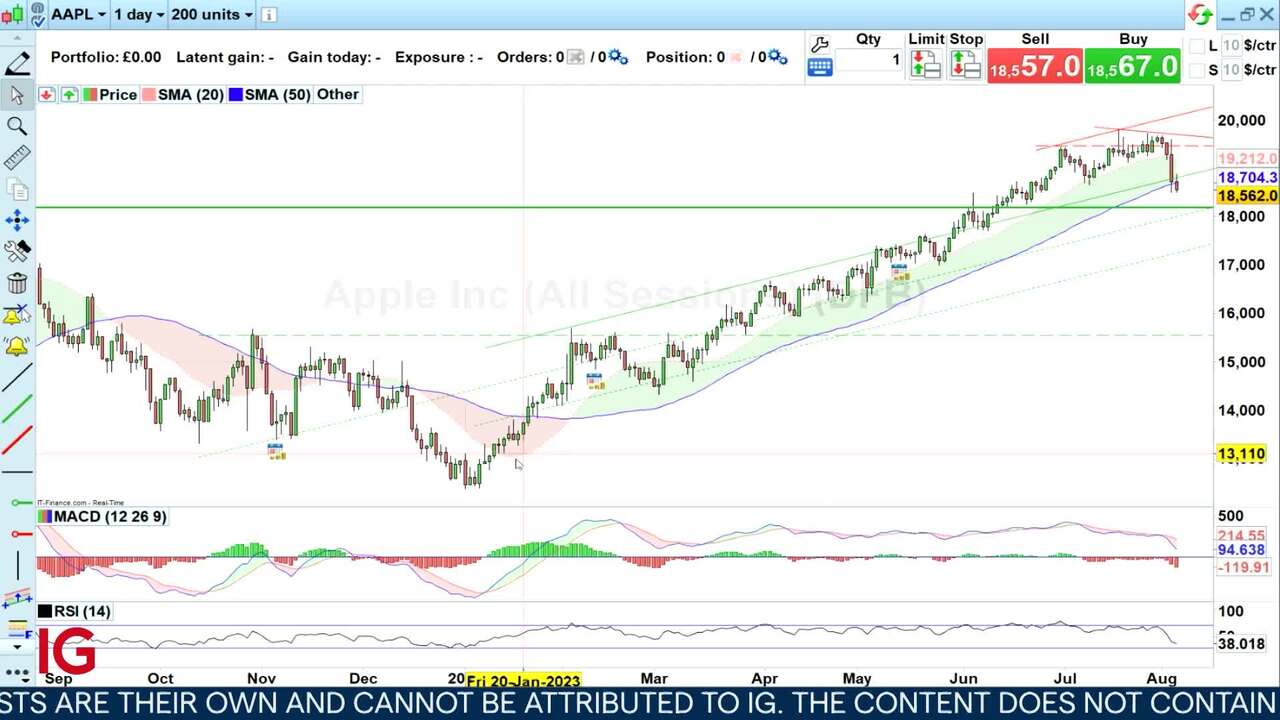Click the 18,704.3 SMA value label
The image size is (1280, 720).
pos(1247,178)
